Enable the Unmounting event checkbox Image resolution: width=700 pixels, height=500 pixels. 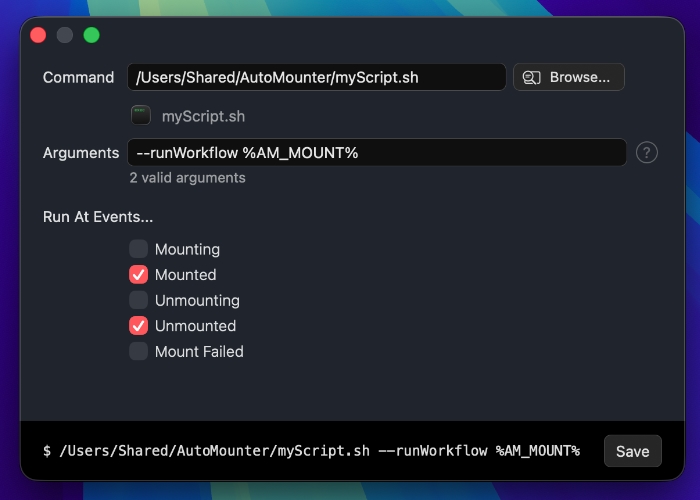(x=138, y=300)
